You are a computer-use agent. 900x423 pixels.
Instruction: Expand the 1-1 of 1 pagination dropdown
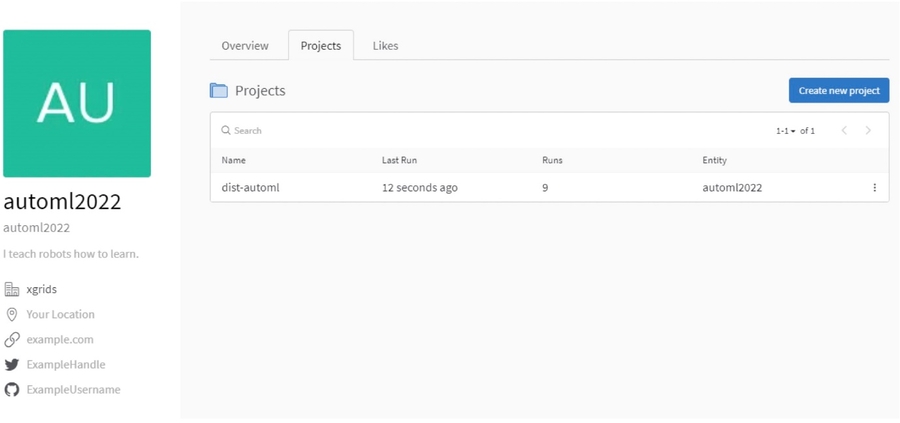point(787,131)
